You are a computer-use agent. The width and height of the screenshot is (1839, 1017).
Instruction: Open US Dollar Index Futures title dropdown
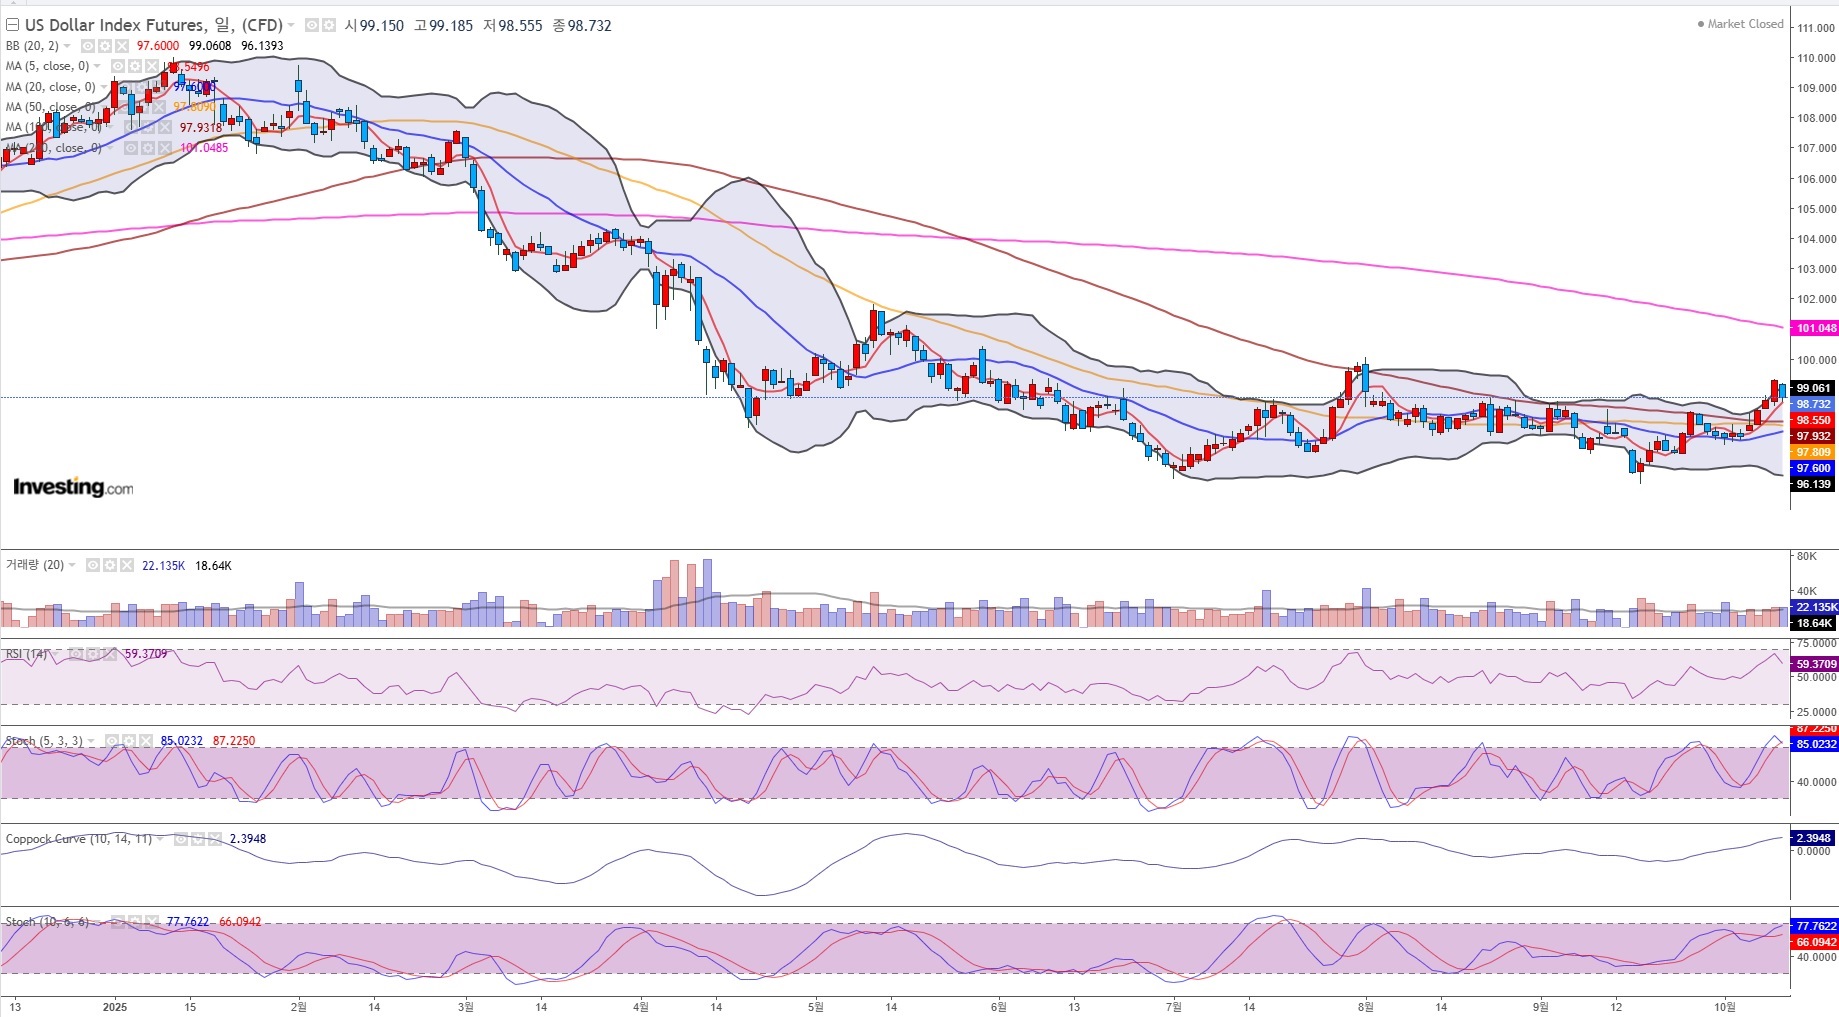pos(291,25)
